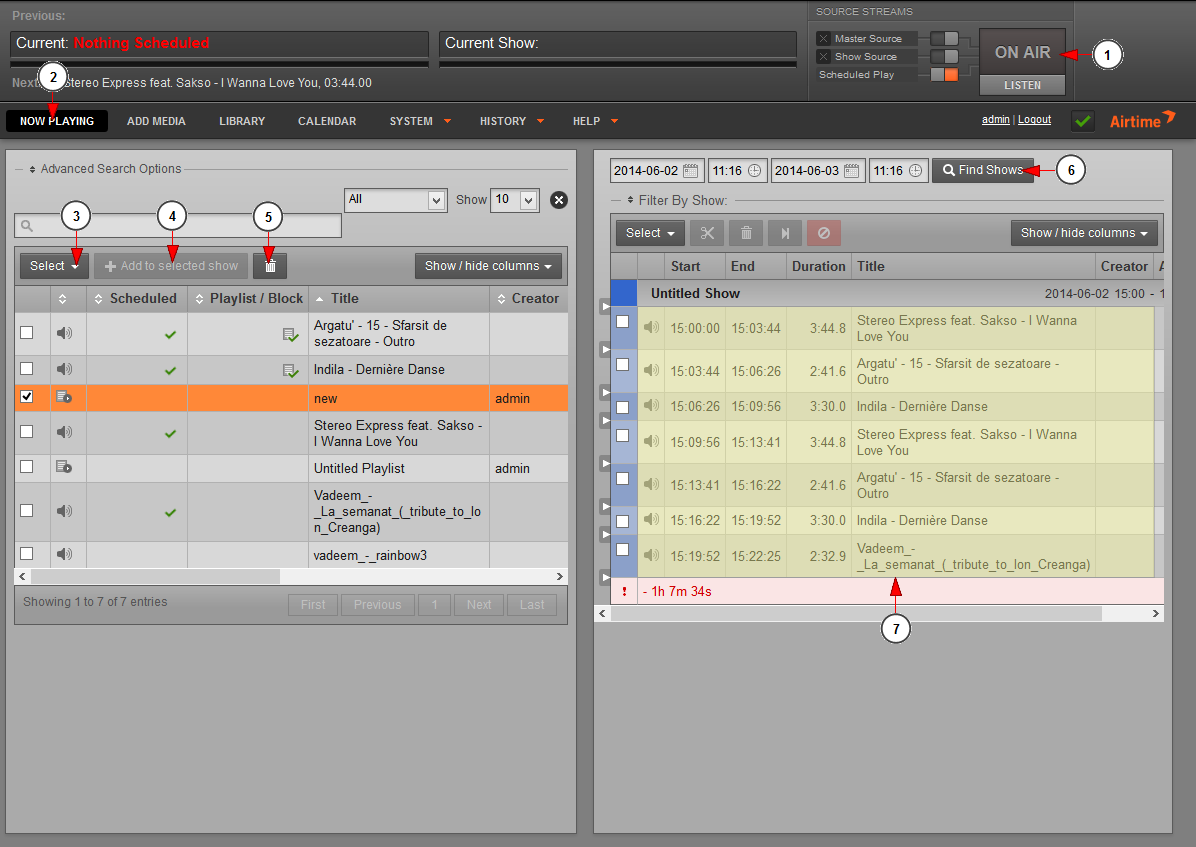
Task: Sort library by the Creator column
Action: point(529,298)
